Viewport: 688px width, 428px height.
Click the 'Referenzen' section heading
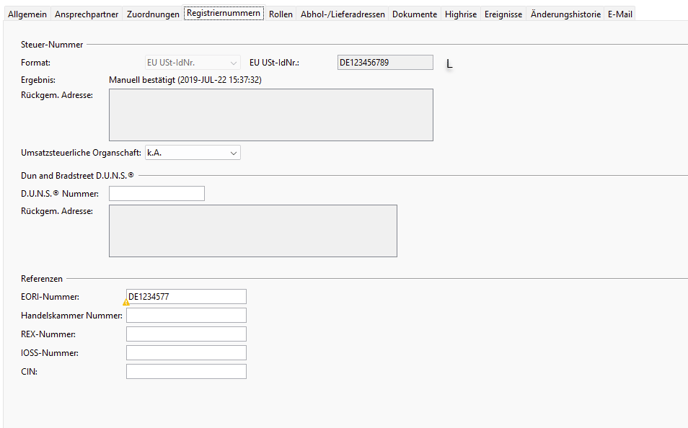click(42, 279)
